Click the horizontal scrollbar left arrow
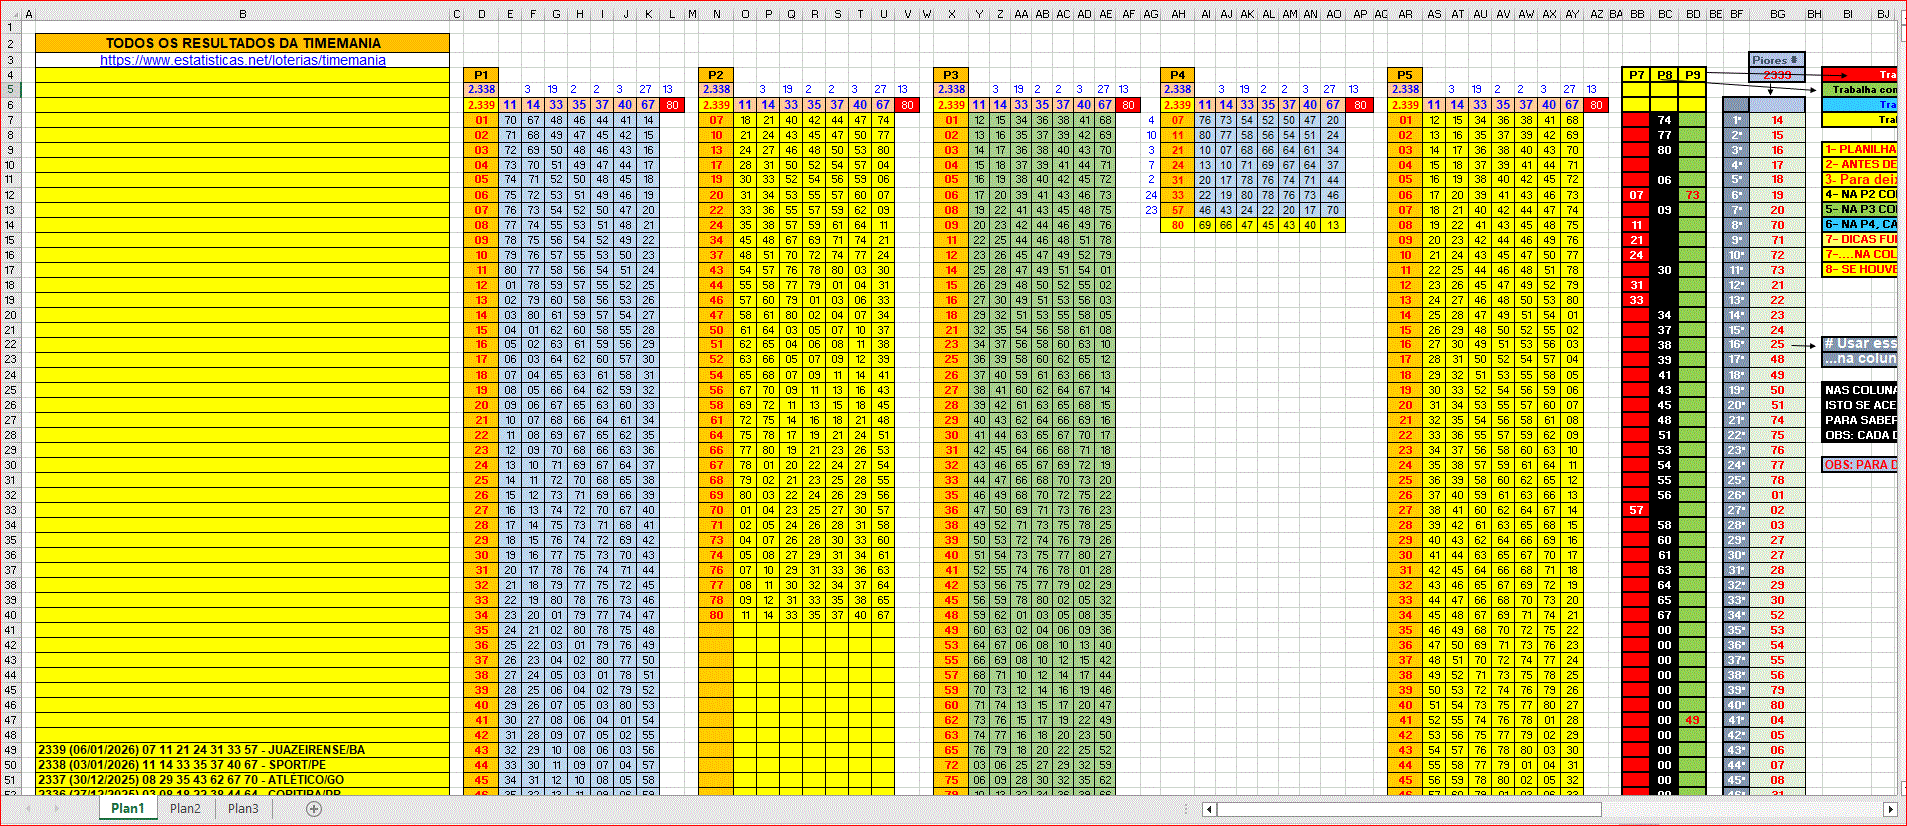1907x826 pixels. point(1209,809)
